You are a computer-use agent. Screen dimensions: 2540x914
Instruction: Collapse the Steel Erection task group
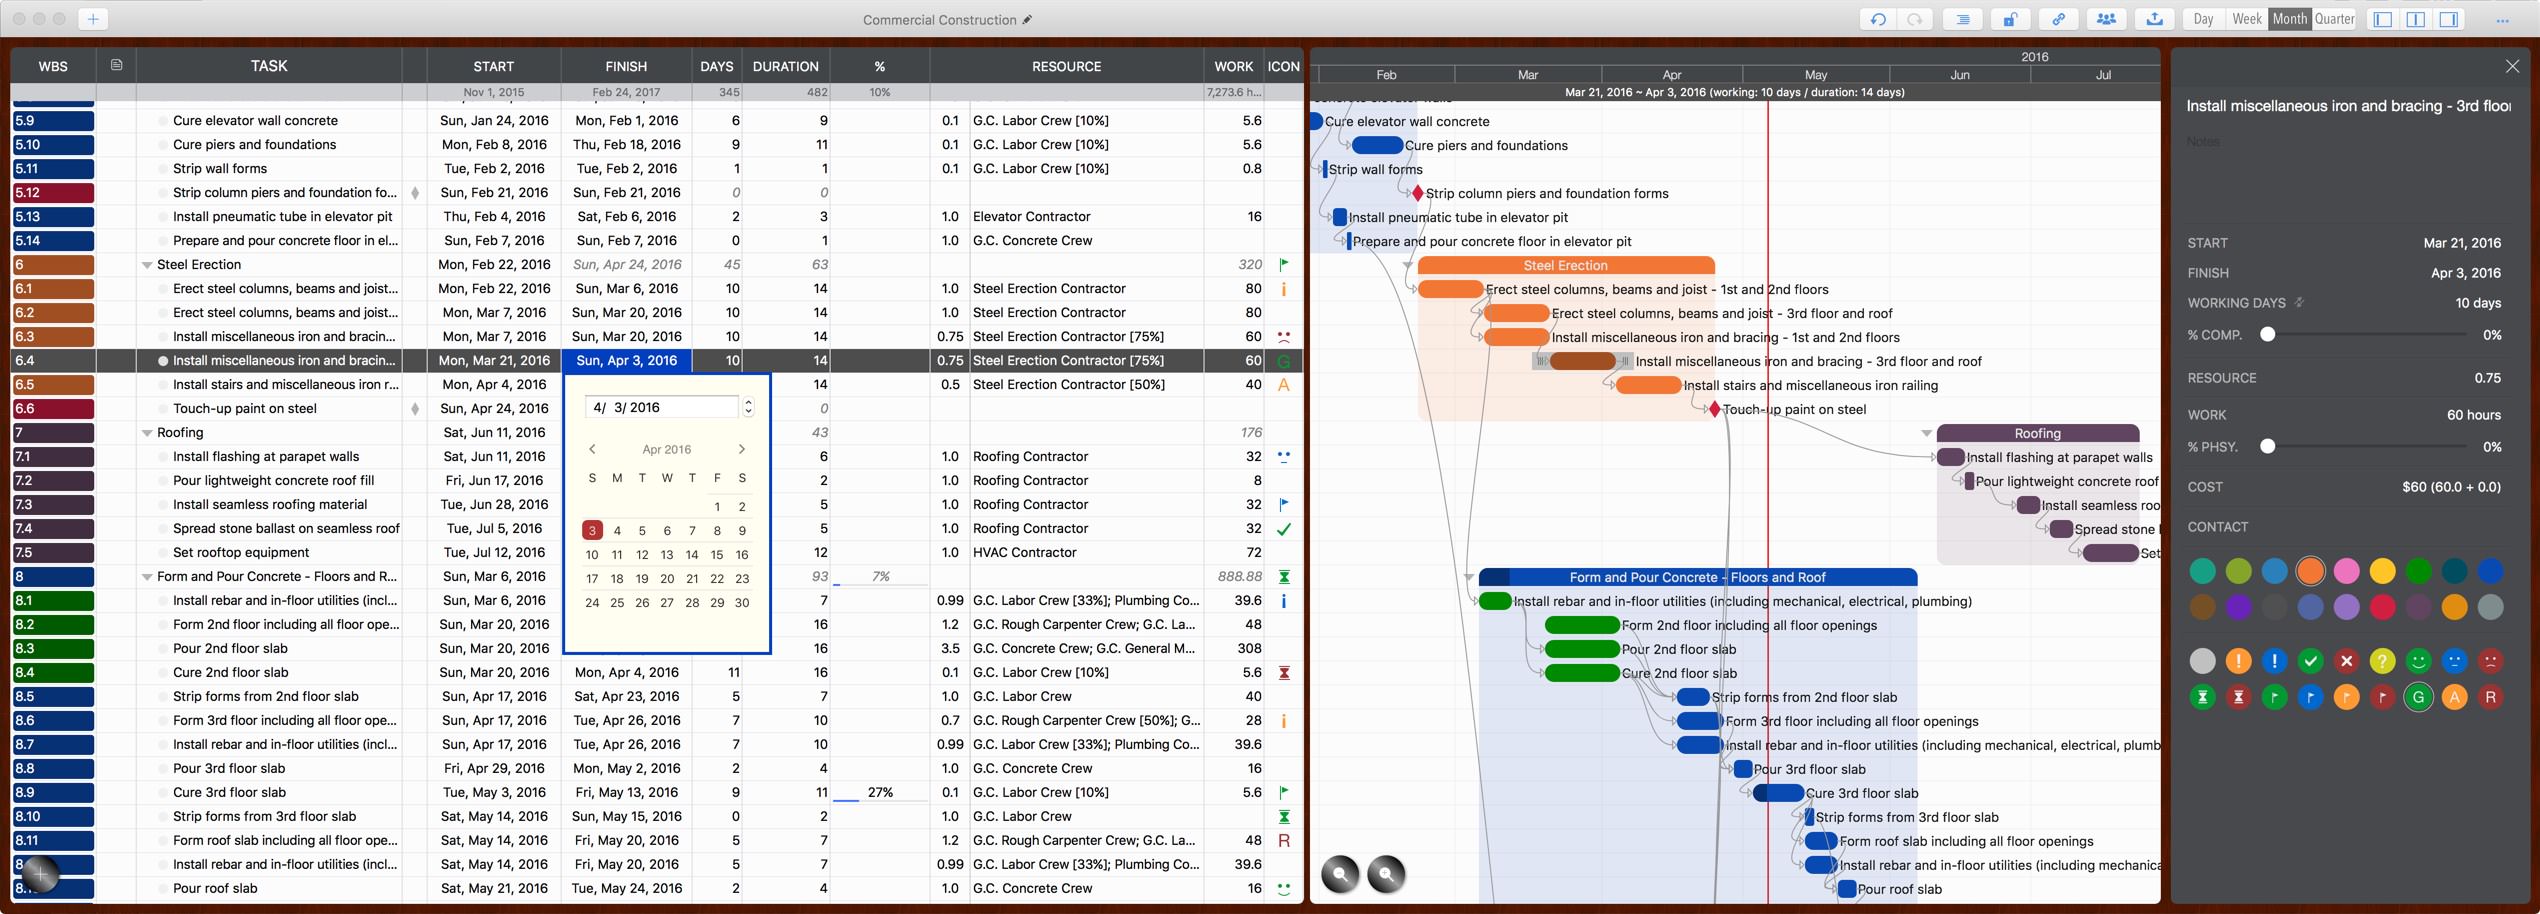[147, 265]
